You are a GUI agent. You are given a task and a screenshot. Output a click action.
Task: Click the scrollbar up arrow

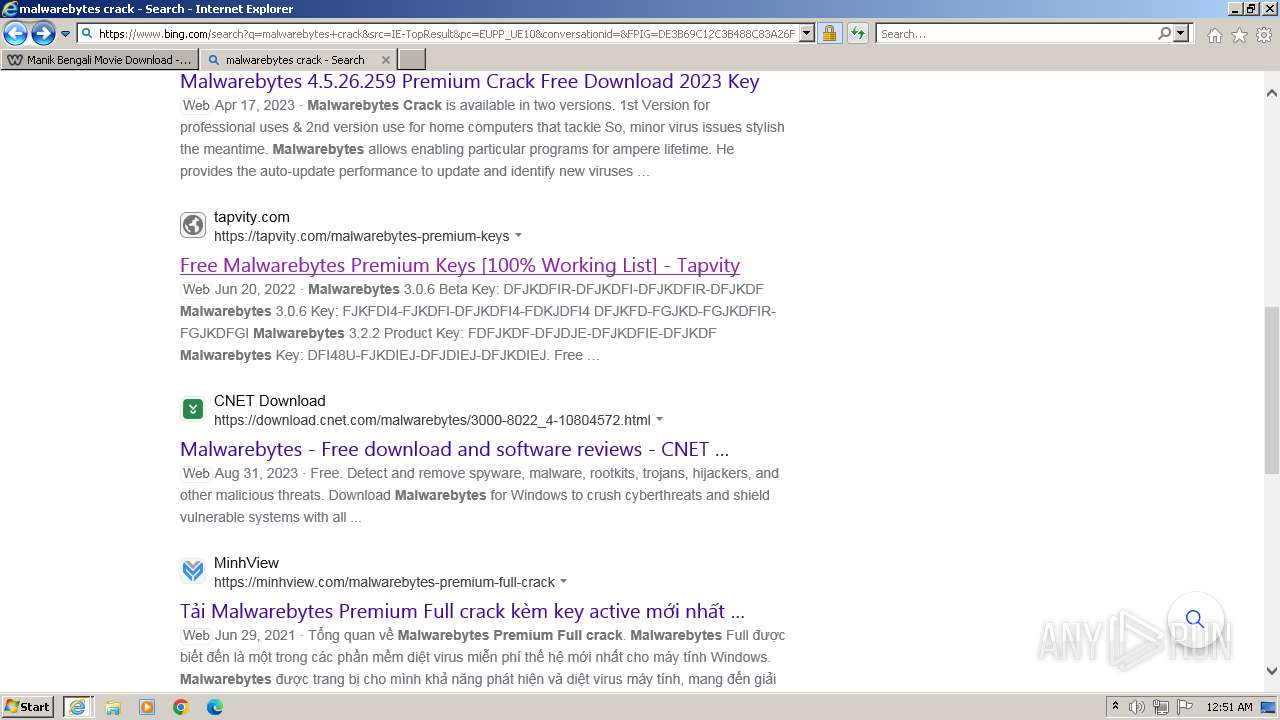coord(1272,93)
